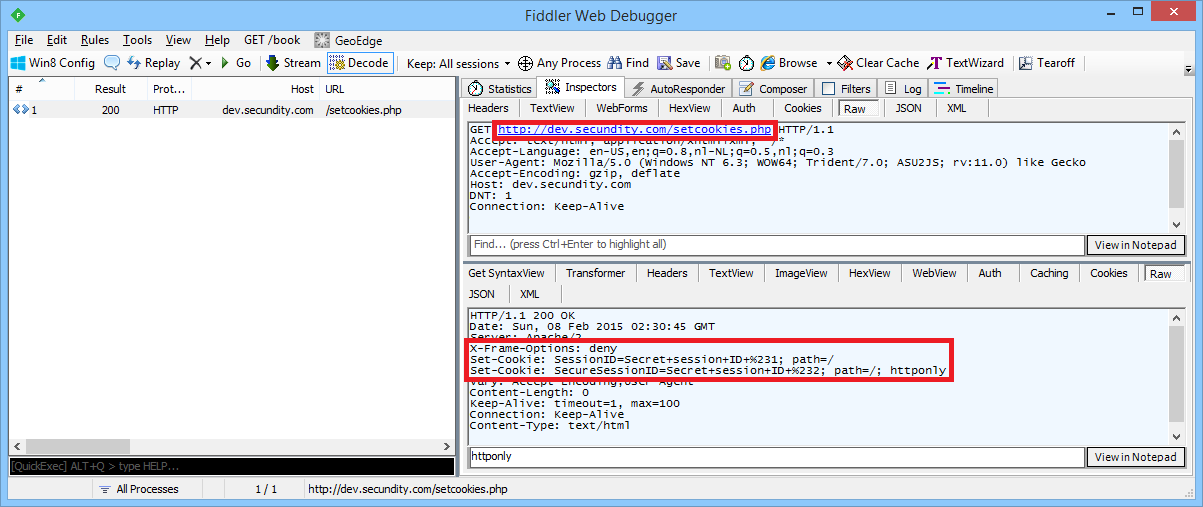This screenshot has height=507, width=1203.
Task: Select the response Get SyntaxView tab
Action: click(x=506, y=273)
